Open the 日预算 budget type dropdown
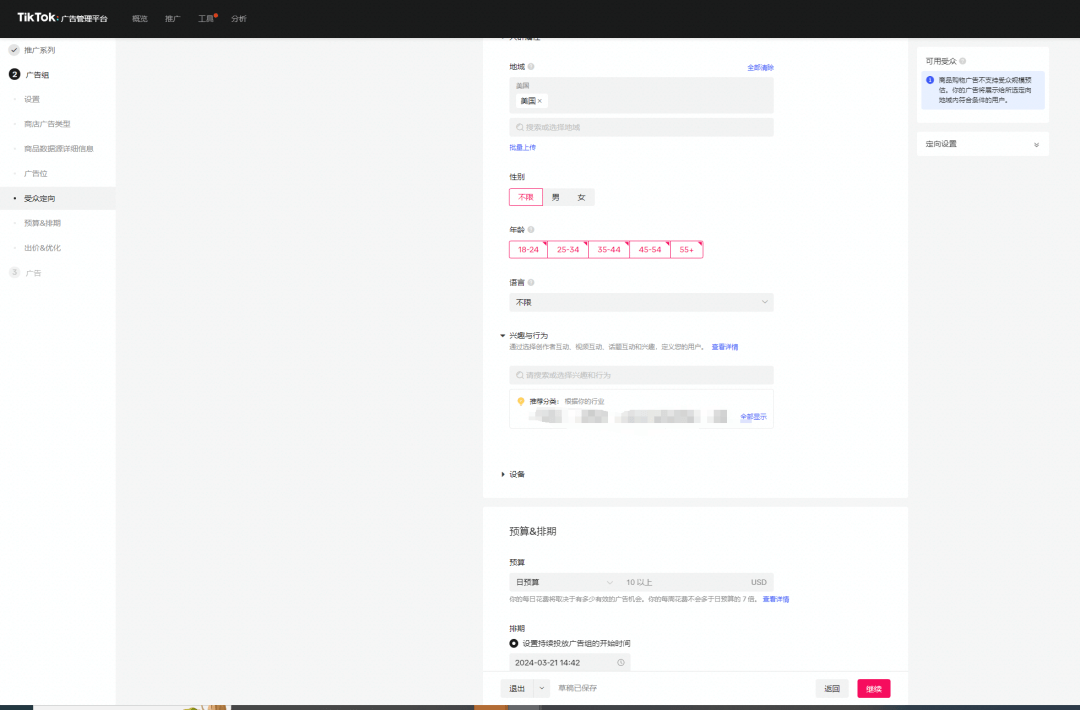 [x=563, y=583]
